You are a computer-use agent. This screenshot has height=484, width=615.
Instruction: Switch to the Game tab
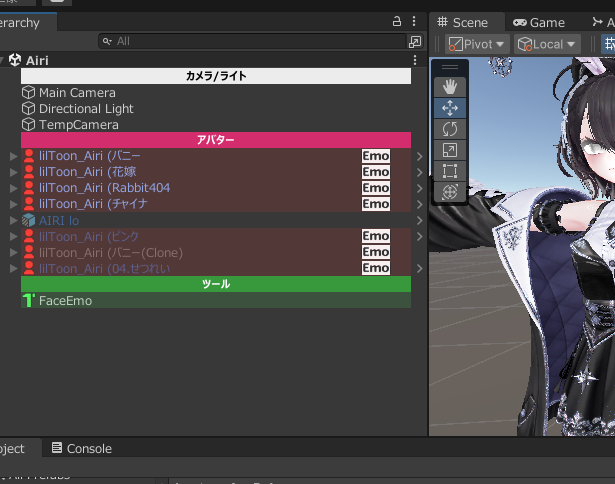tap(539, 22)
